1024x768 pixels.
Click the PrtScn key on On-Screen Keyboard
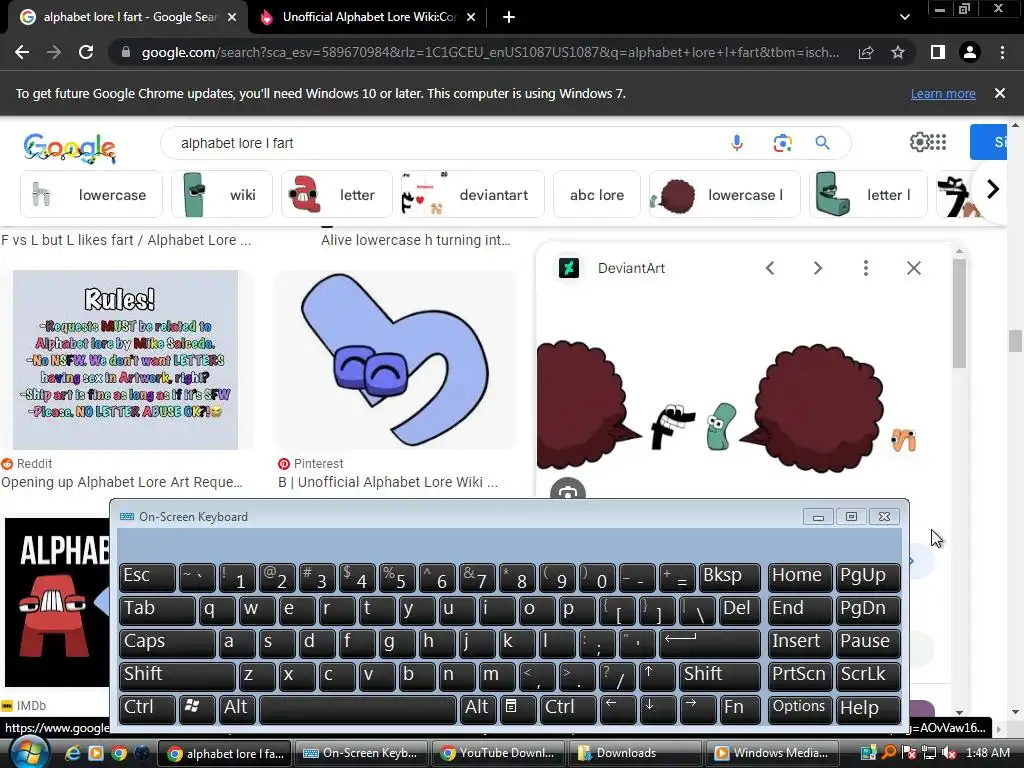[800, 675]
